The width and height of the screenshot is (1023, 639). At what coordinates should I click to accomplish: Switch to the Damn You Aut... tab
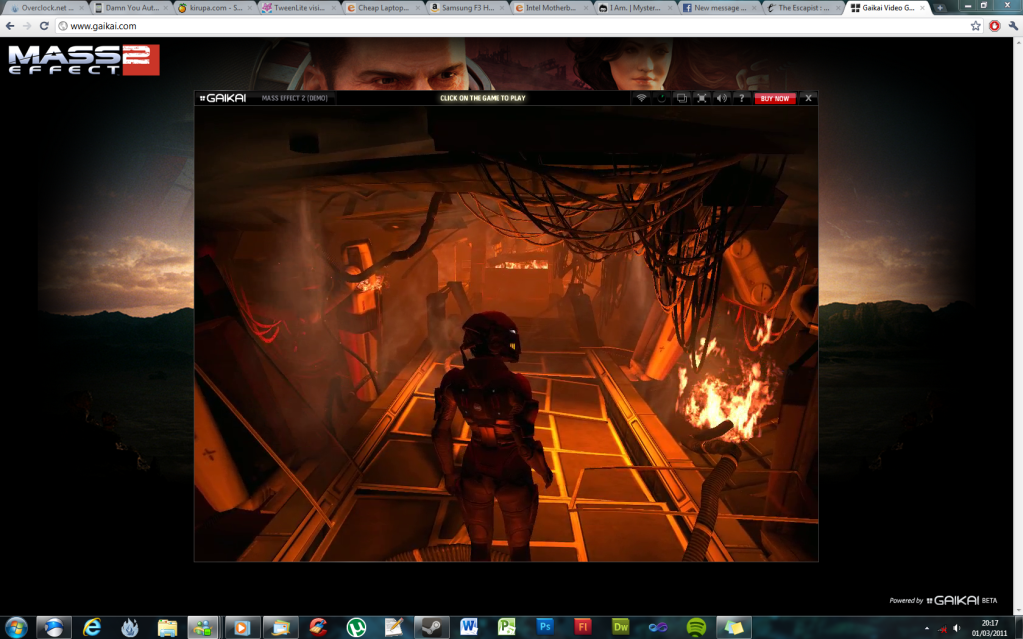(129, 8)
